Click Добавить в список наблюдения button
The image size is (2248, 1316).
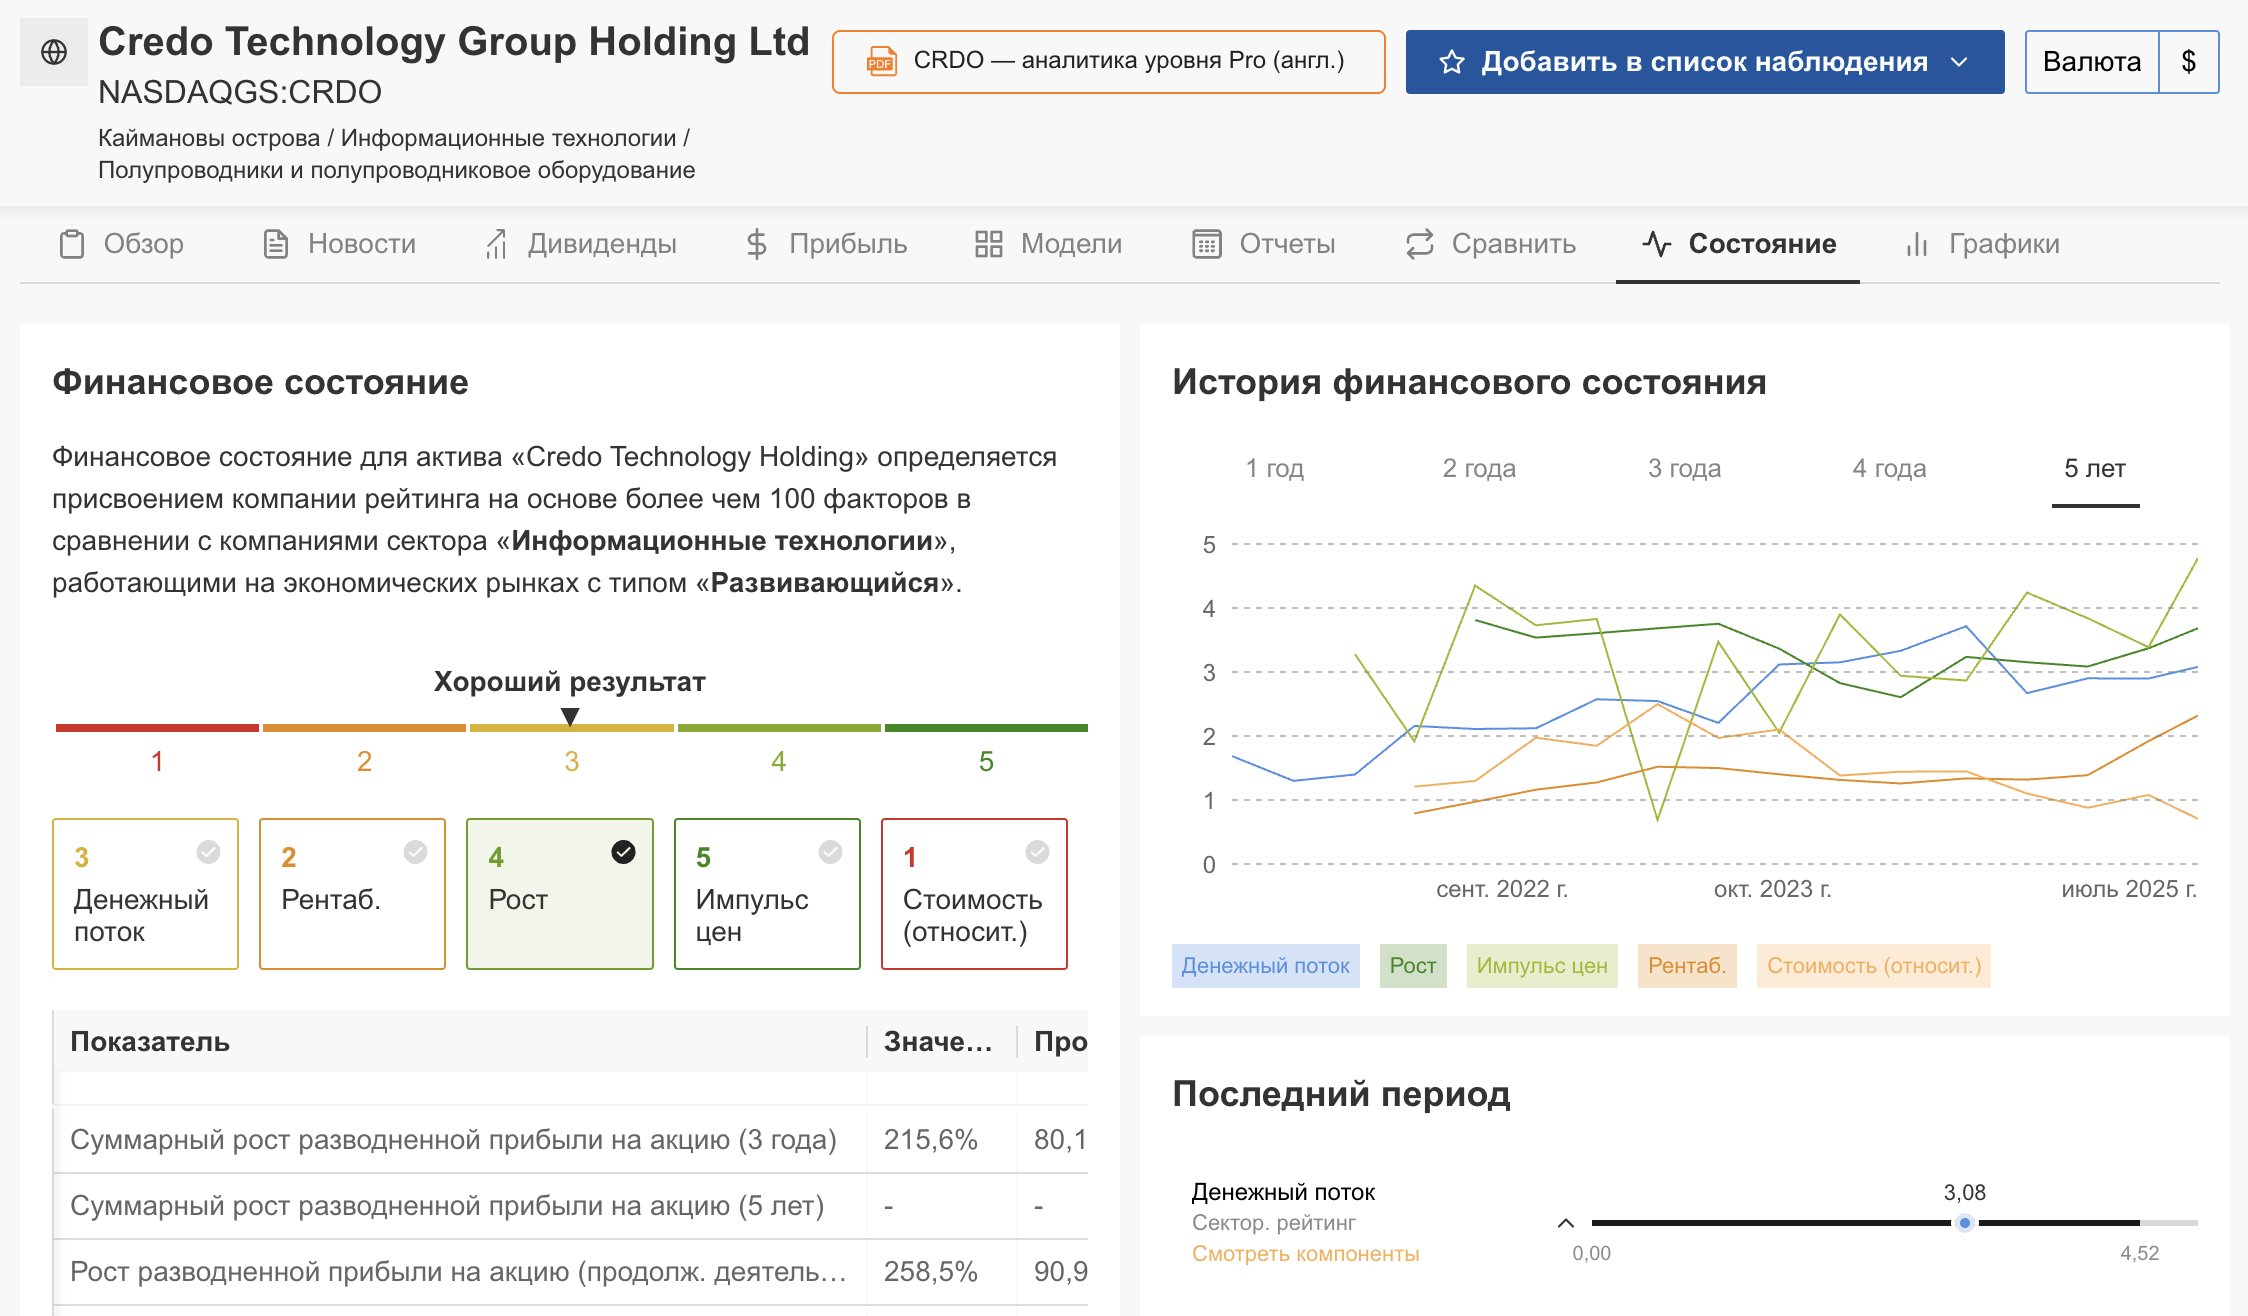(1705, 62)
